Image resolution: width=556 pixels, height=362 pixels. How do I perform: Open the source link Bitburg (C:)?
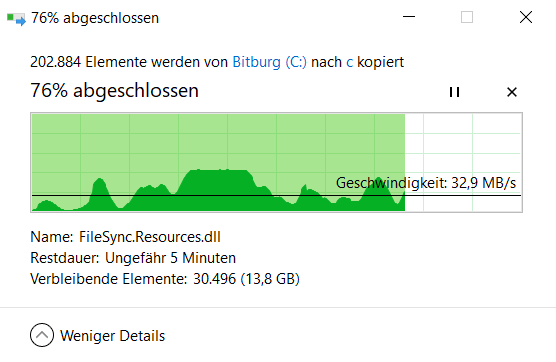(269, 62)
